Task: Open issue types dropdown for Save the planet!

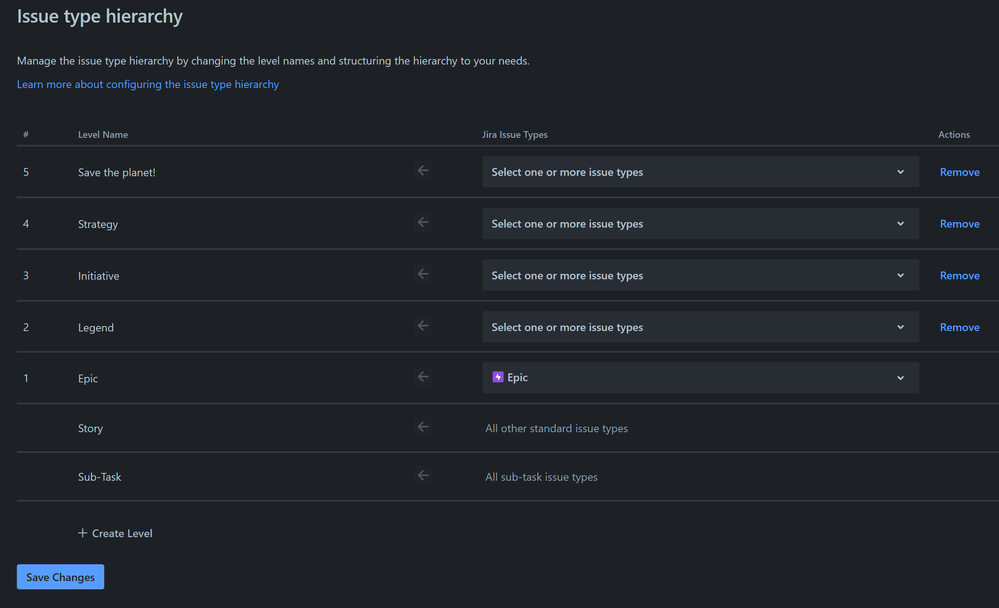Action: pyautogui.click(x=700, y=172)
